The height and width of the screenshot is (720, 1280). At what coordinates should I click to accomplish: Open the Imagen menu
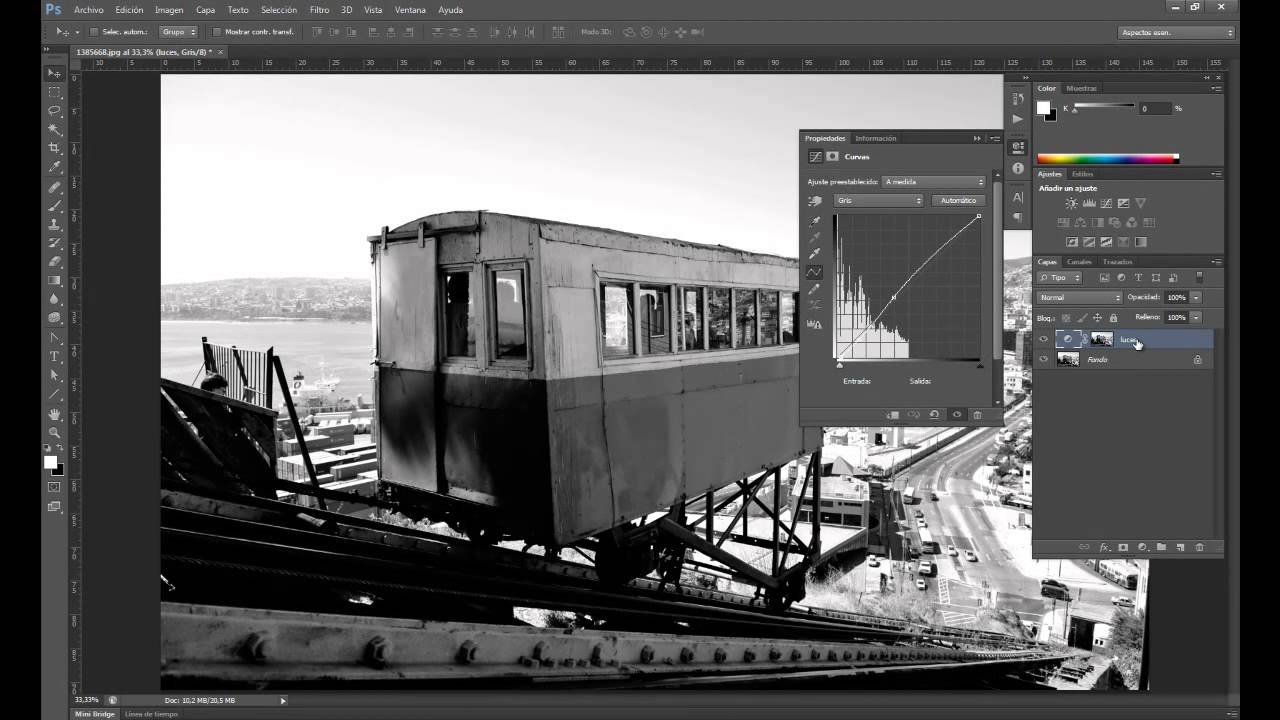[x=169, y=10]
